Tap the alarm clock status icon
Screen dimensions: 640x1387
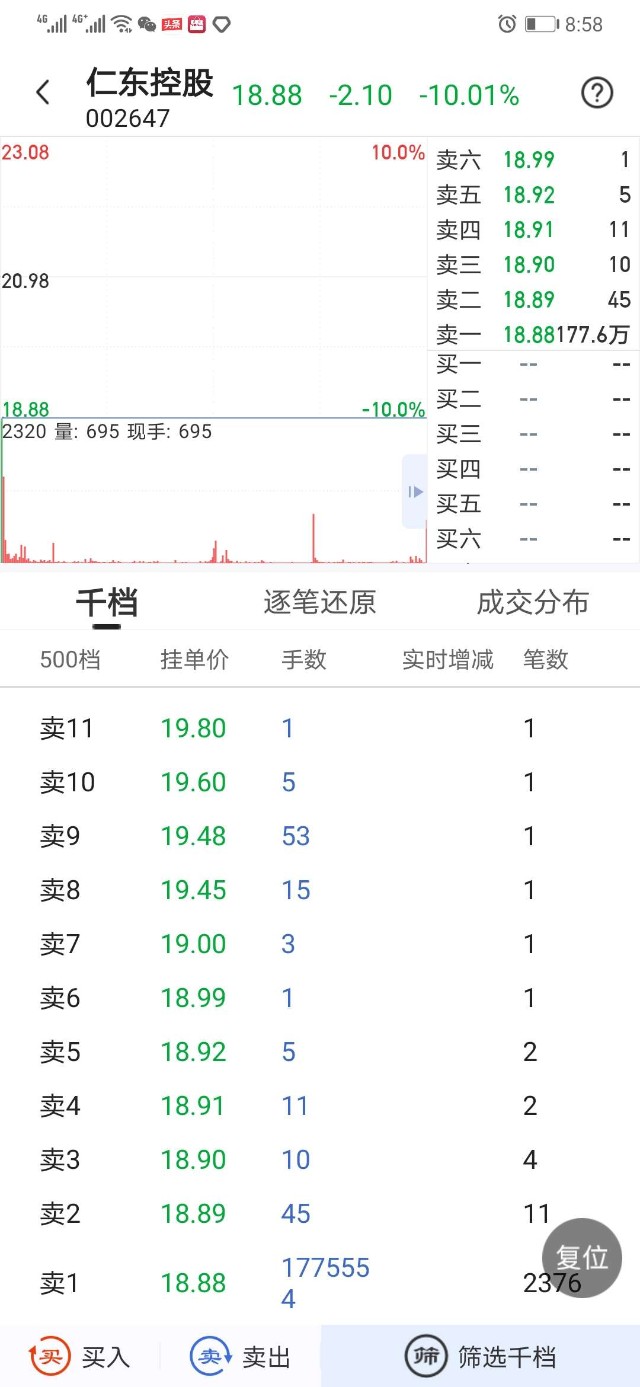click(x=507, y=24)
